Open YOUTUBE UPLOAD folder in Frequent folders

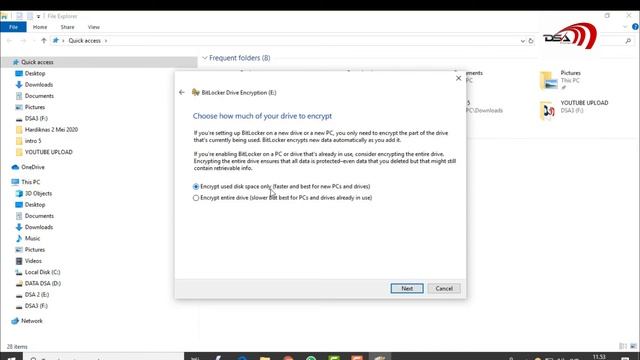pos(574,109)
